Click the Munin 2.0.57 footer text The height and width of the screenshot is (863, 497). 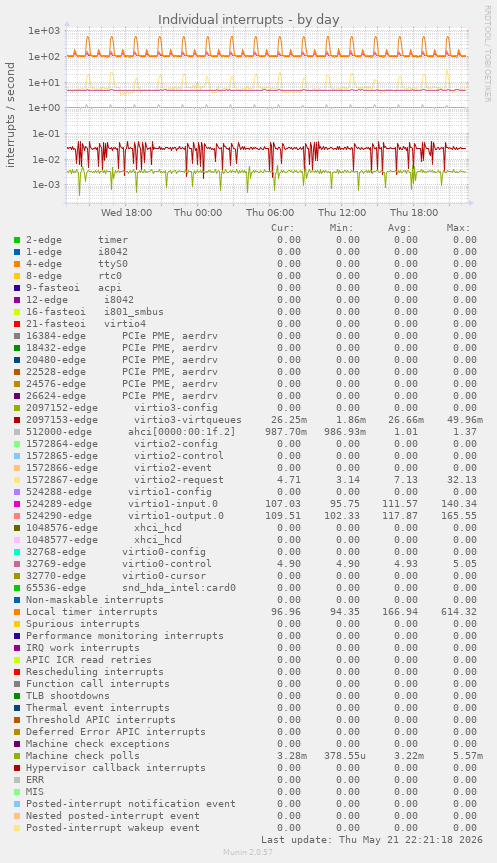pyautogui.click(x=248, y=852)
